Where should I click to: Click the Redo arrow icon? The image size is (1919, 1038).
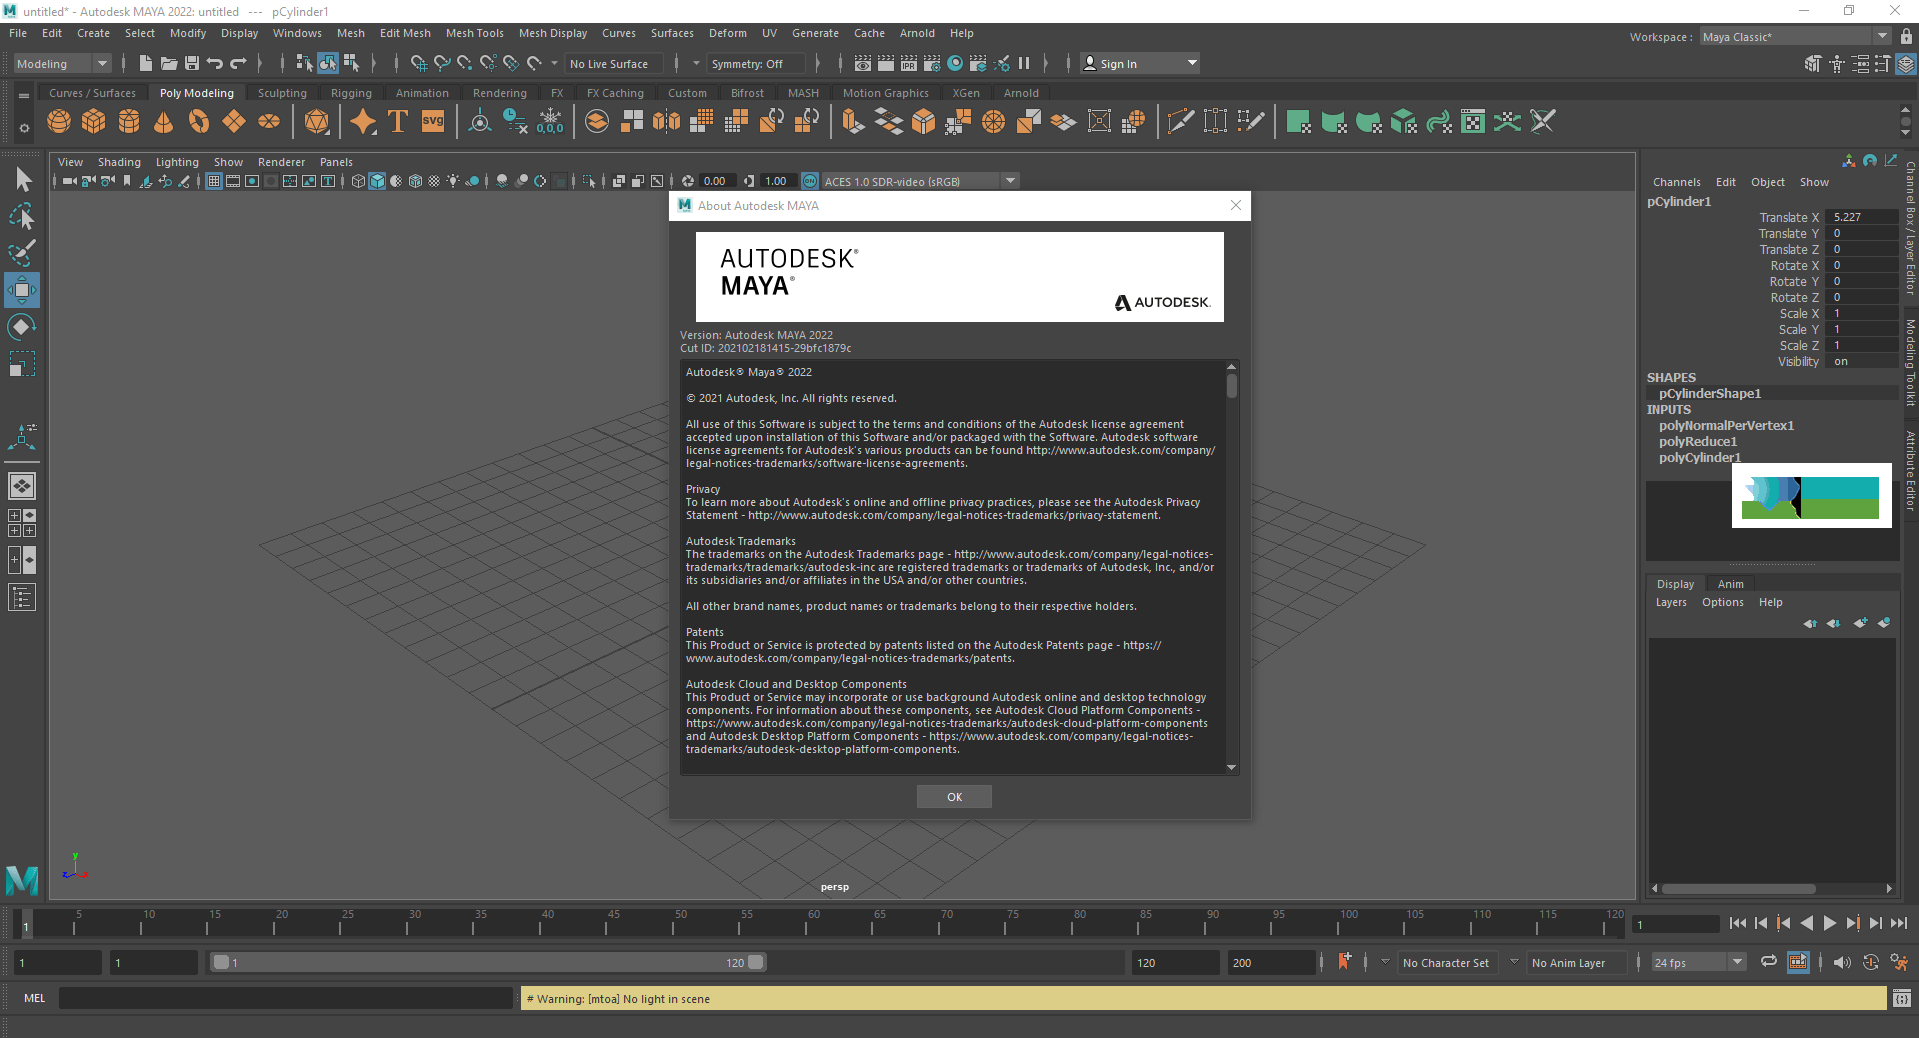point(238,63)
